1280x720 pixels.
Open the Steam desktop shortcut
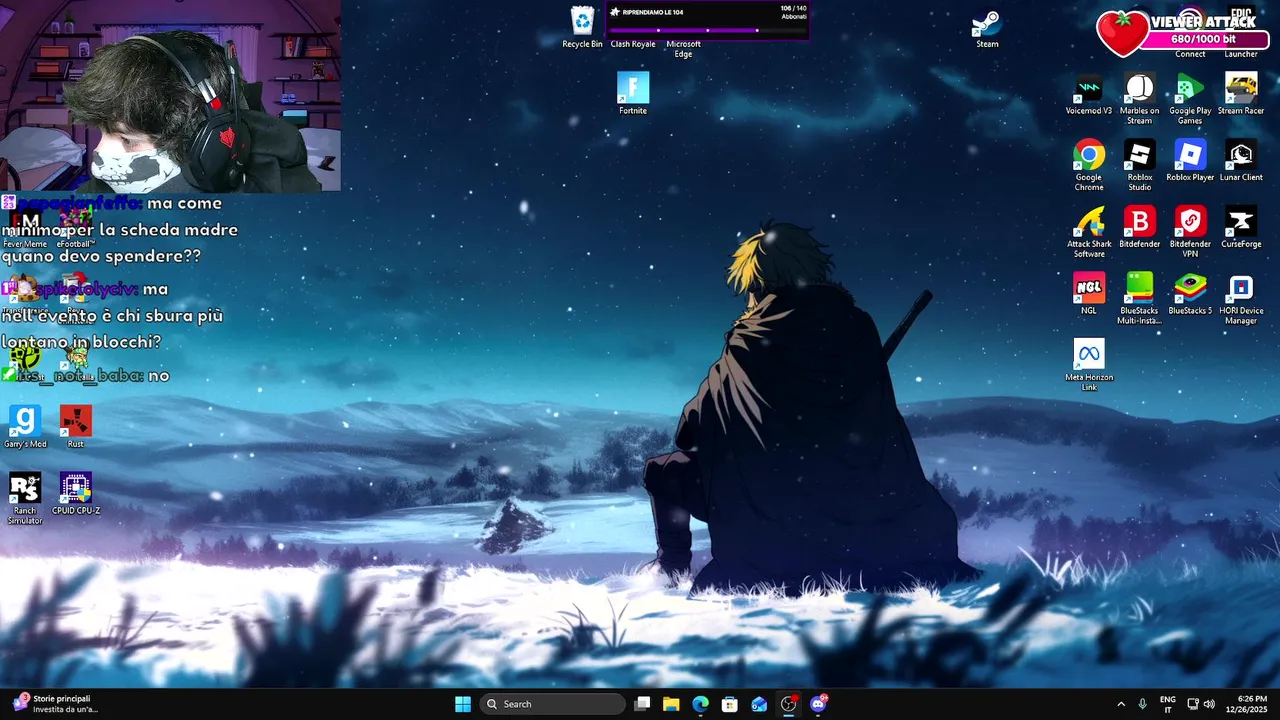987,29
